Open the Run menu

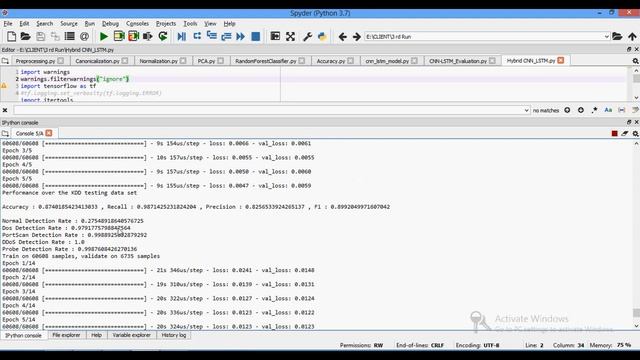coord(89,24)
